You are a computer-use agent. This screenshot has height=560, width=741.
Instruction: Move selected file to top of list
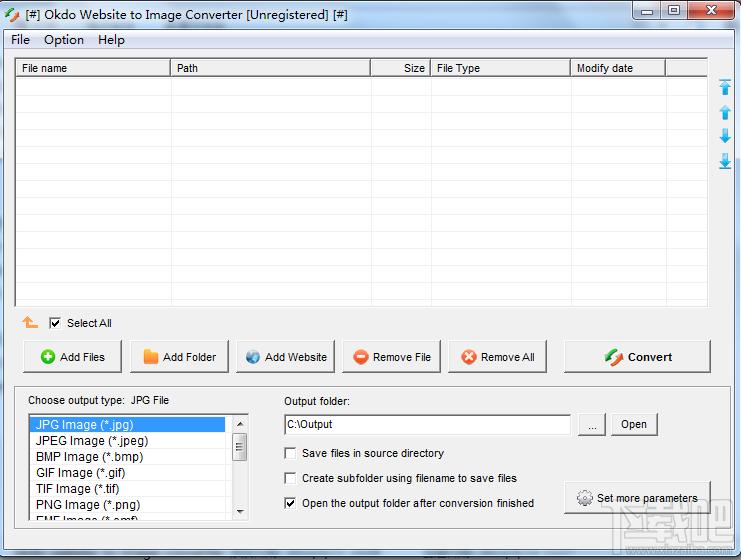tap(725, 87)
